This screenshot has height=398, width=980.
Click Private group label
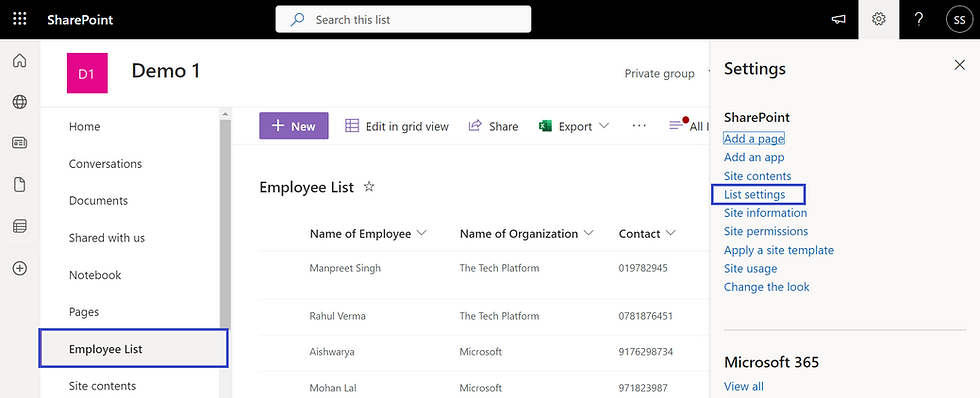click(x=659, y=74)
